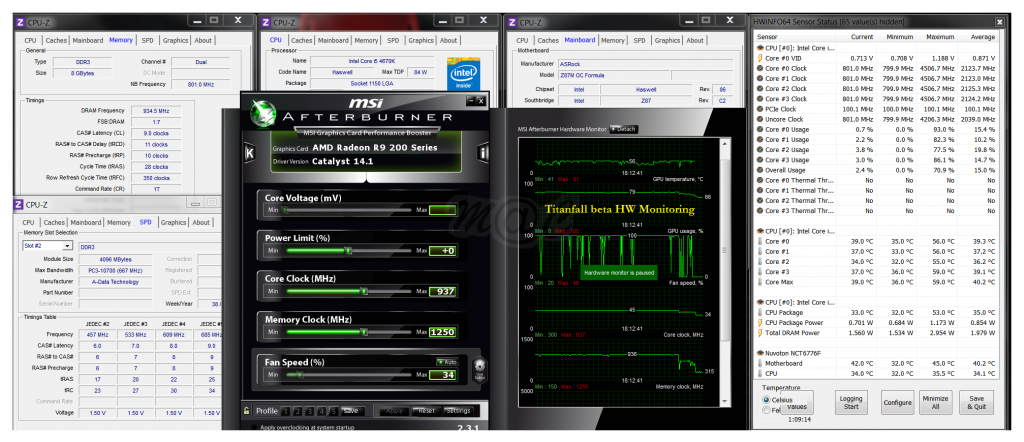Expand the Nuvoton NCT6776F sensor group

(759, 353)
